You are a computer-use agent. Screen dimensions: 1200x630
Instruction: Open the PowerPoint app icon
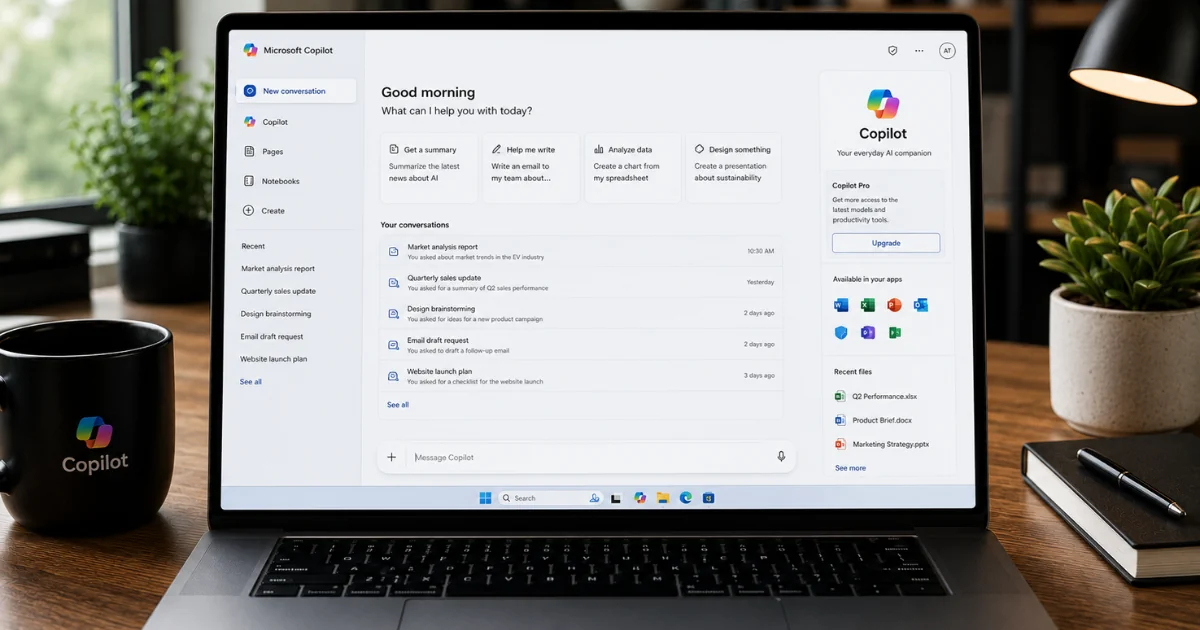(x=894, y=305)
